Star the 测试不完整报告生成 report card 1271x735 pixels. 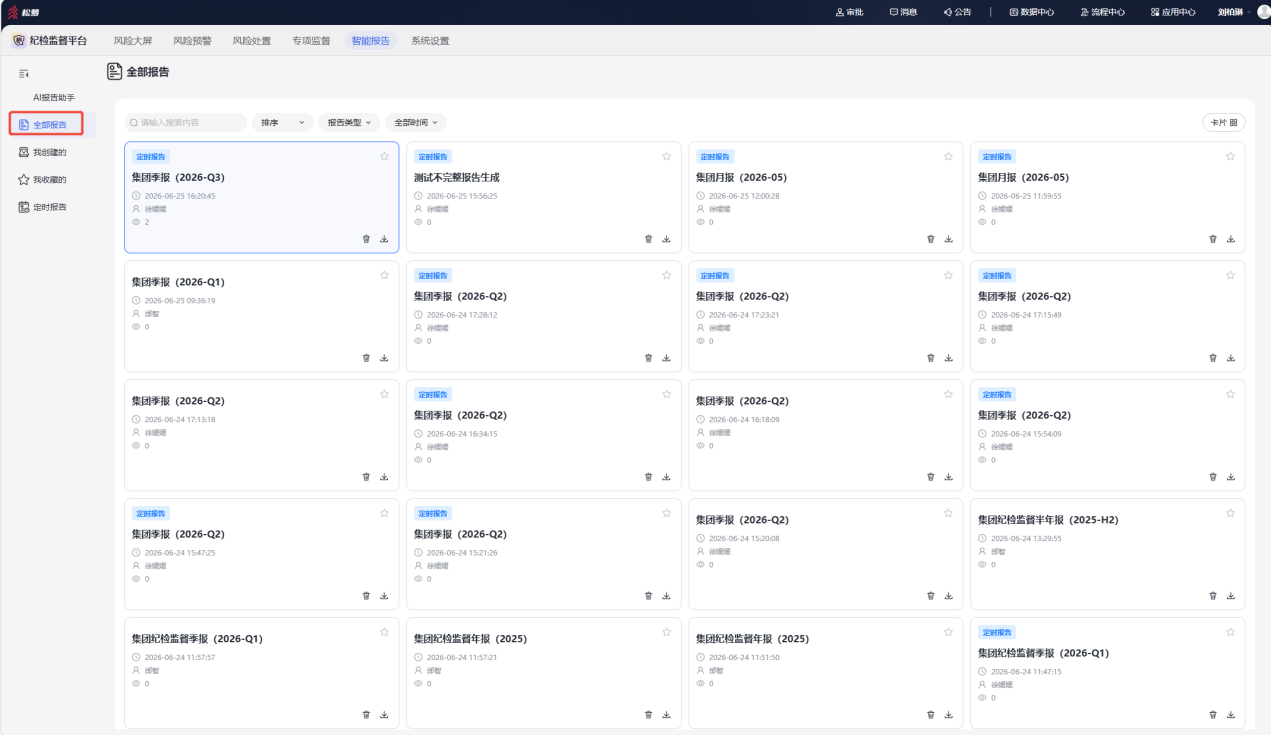pos(667,156)
